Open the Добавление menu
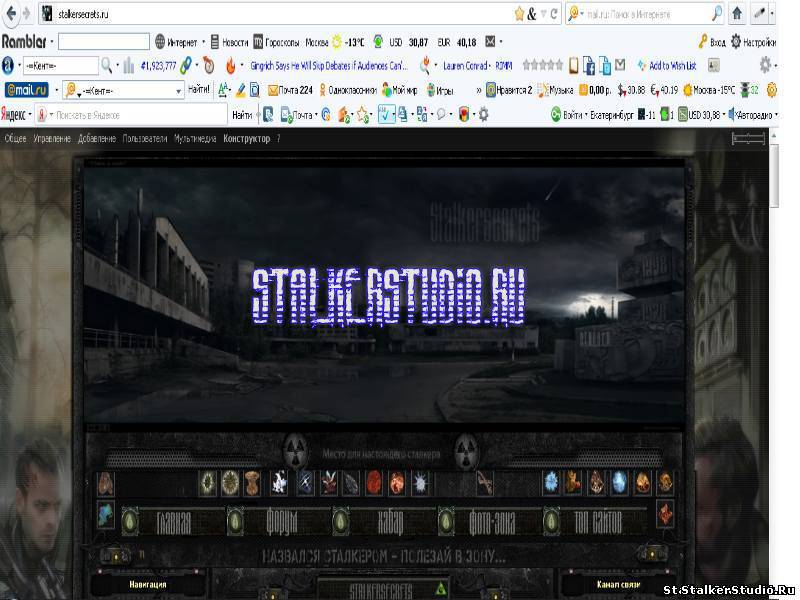The image size is (800, 600). tap(97, 138)
